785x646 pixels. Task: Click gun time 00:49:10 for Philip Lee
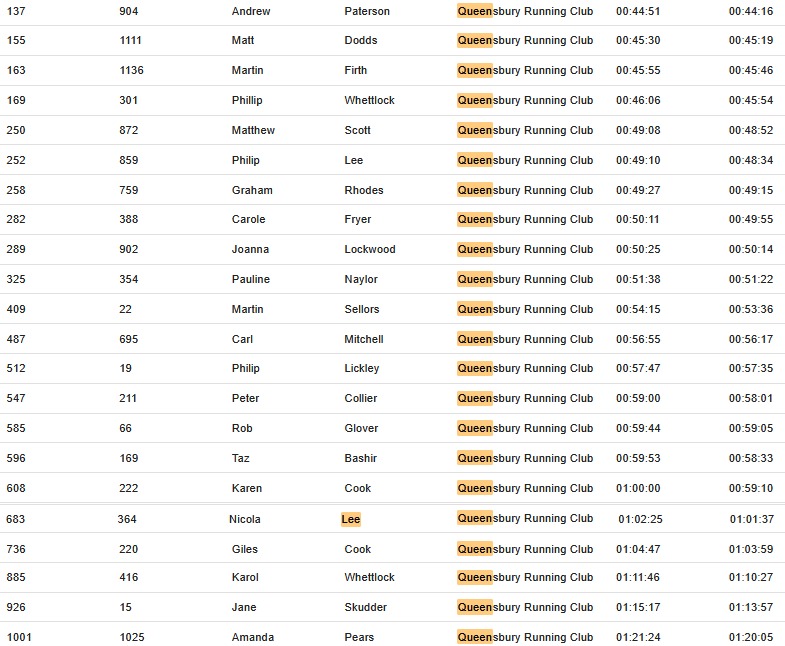[x=638, y=160]
